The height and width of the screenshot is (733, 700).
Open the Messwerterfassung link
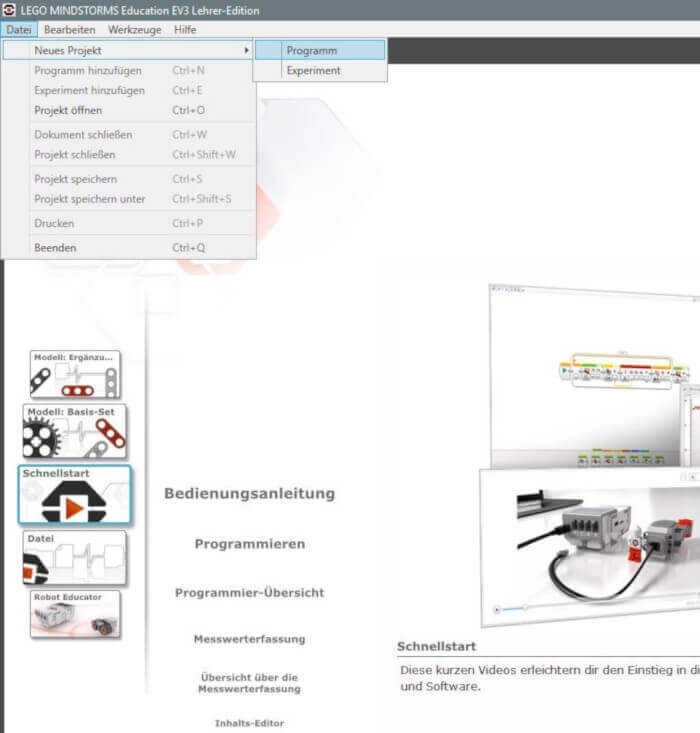pos(250,639)
